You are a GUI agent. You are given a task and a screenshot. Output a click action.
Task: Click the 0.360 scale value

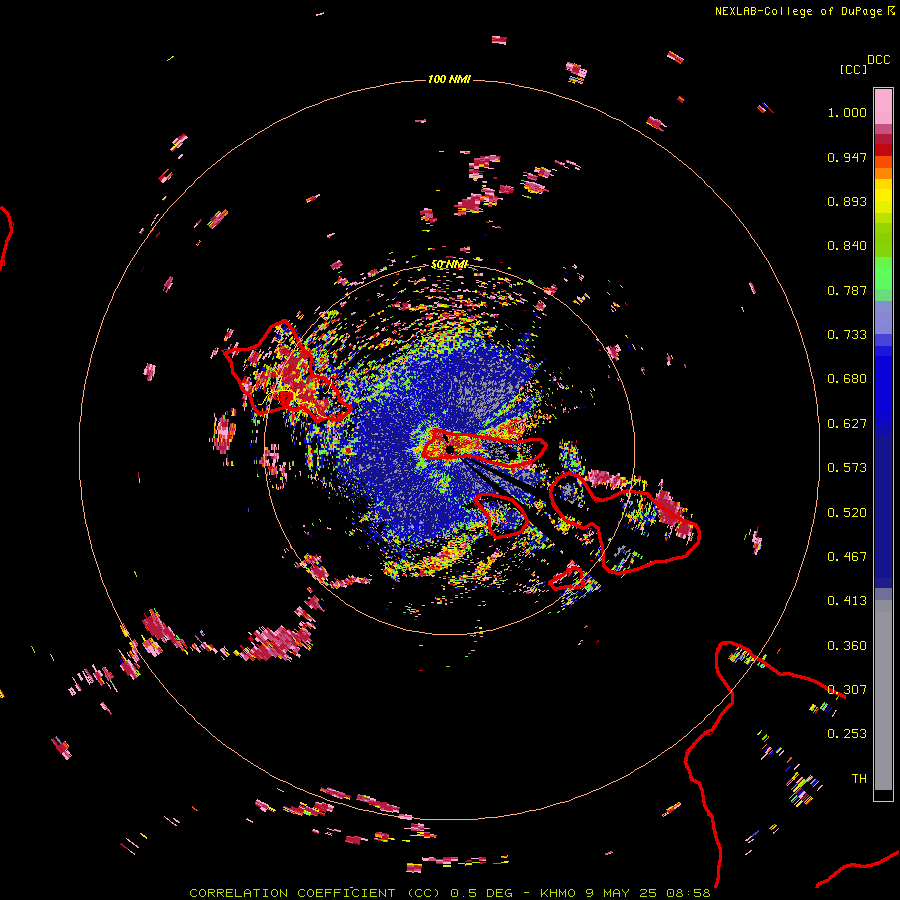(x=847, y=646)
